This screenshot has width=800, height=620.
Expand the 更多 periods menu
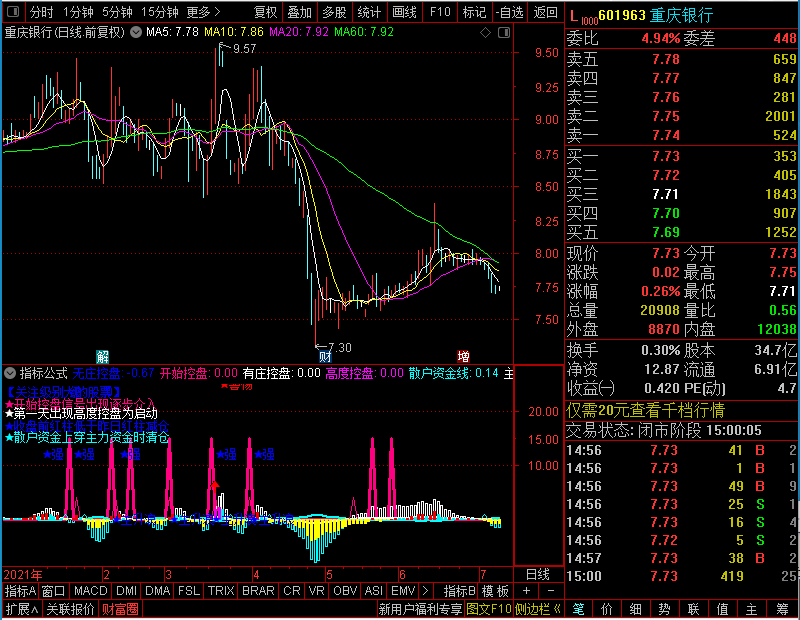coord(203,12)
